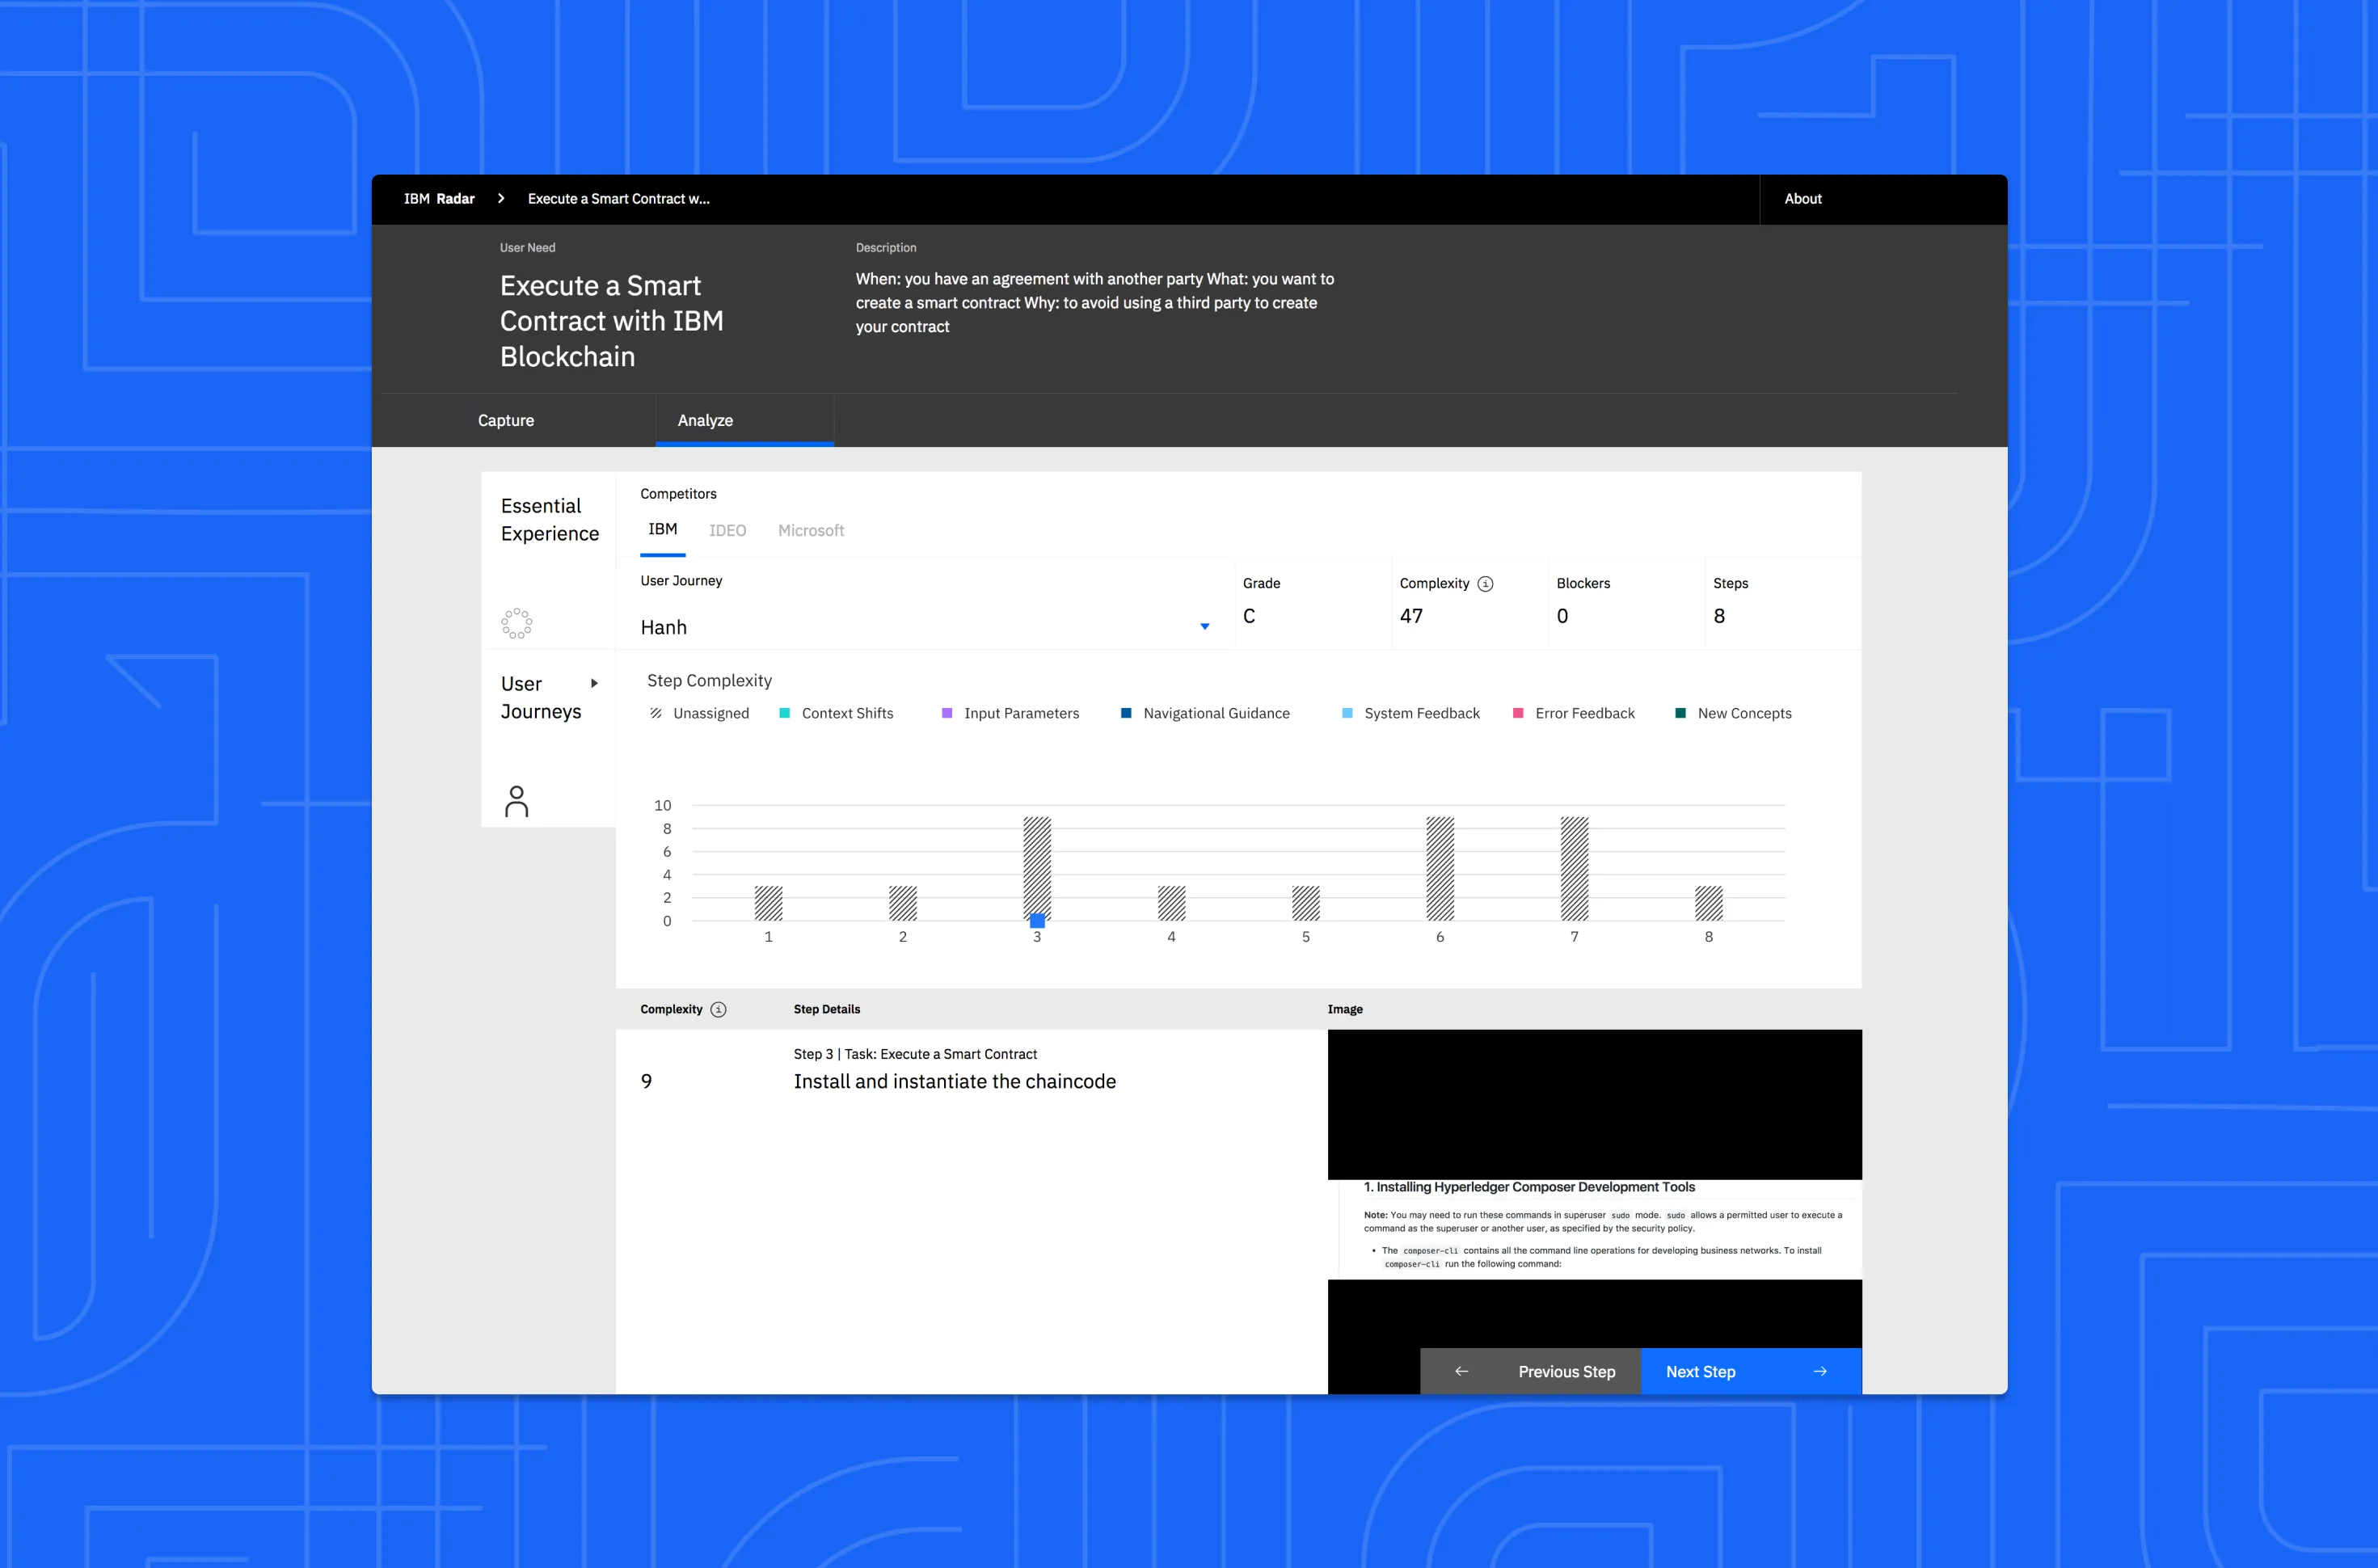Open Execute a Smart Contract breadcrumb
The height and width of the screenshot is (1568, 2378).
click(x=618, y=199)
